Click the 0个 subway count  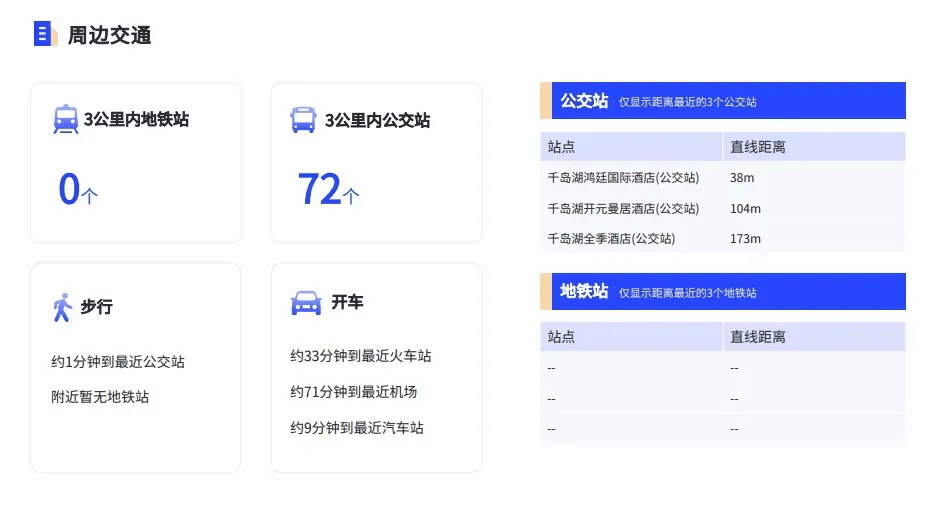[x=78, y=189]
